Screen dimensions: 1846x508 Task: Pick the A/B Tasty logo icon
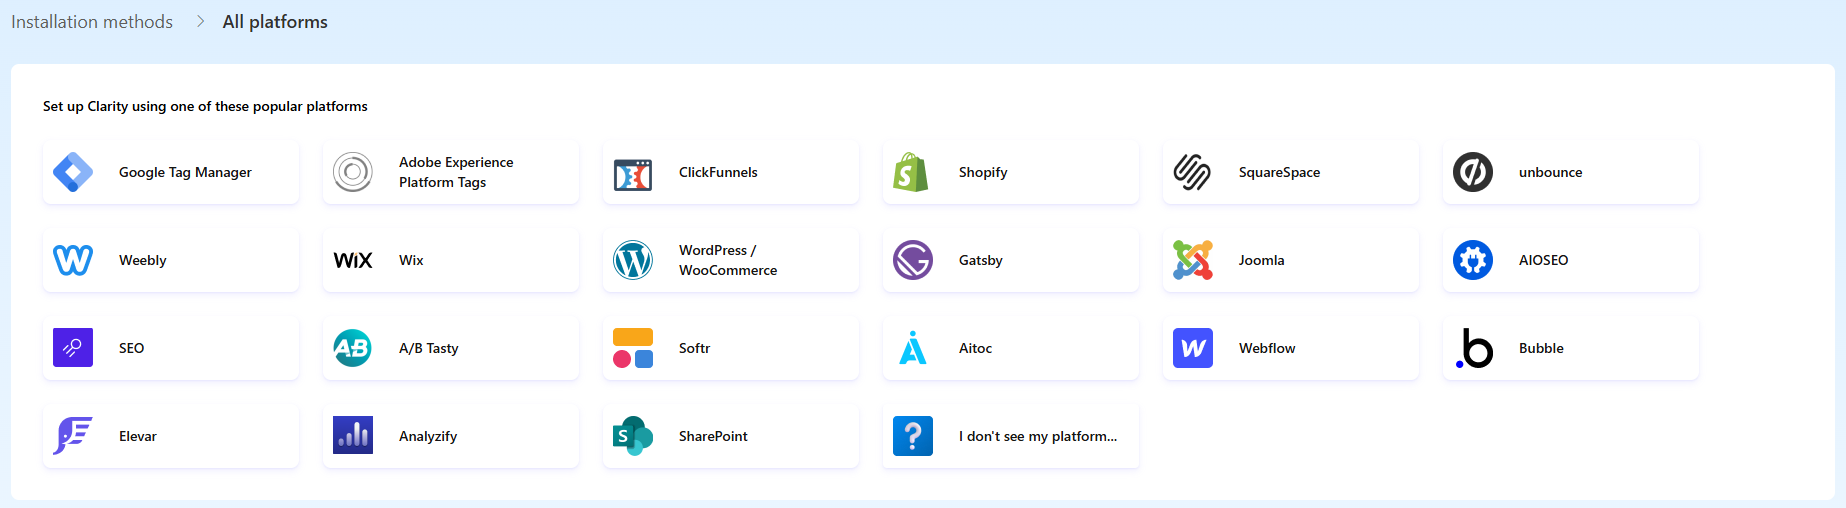[352, 348]
